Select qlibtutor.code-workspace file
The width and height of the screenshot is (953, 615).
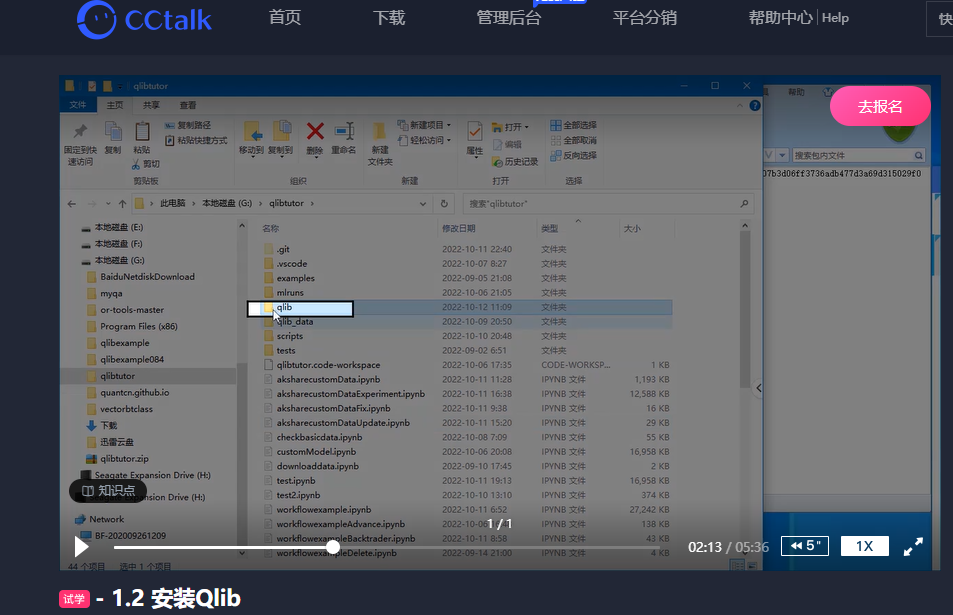tap(328, 365)
